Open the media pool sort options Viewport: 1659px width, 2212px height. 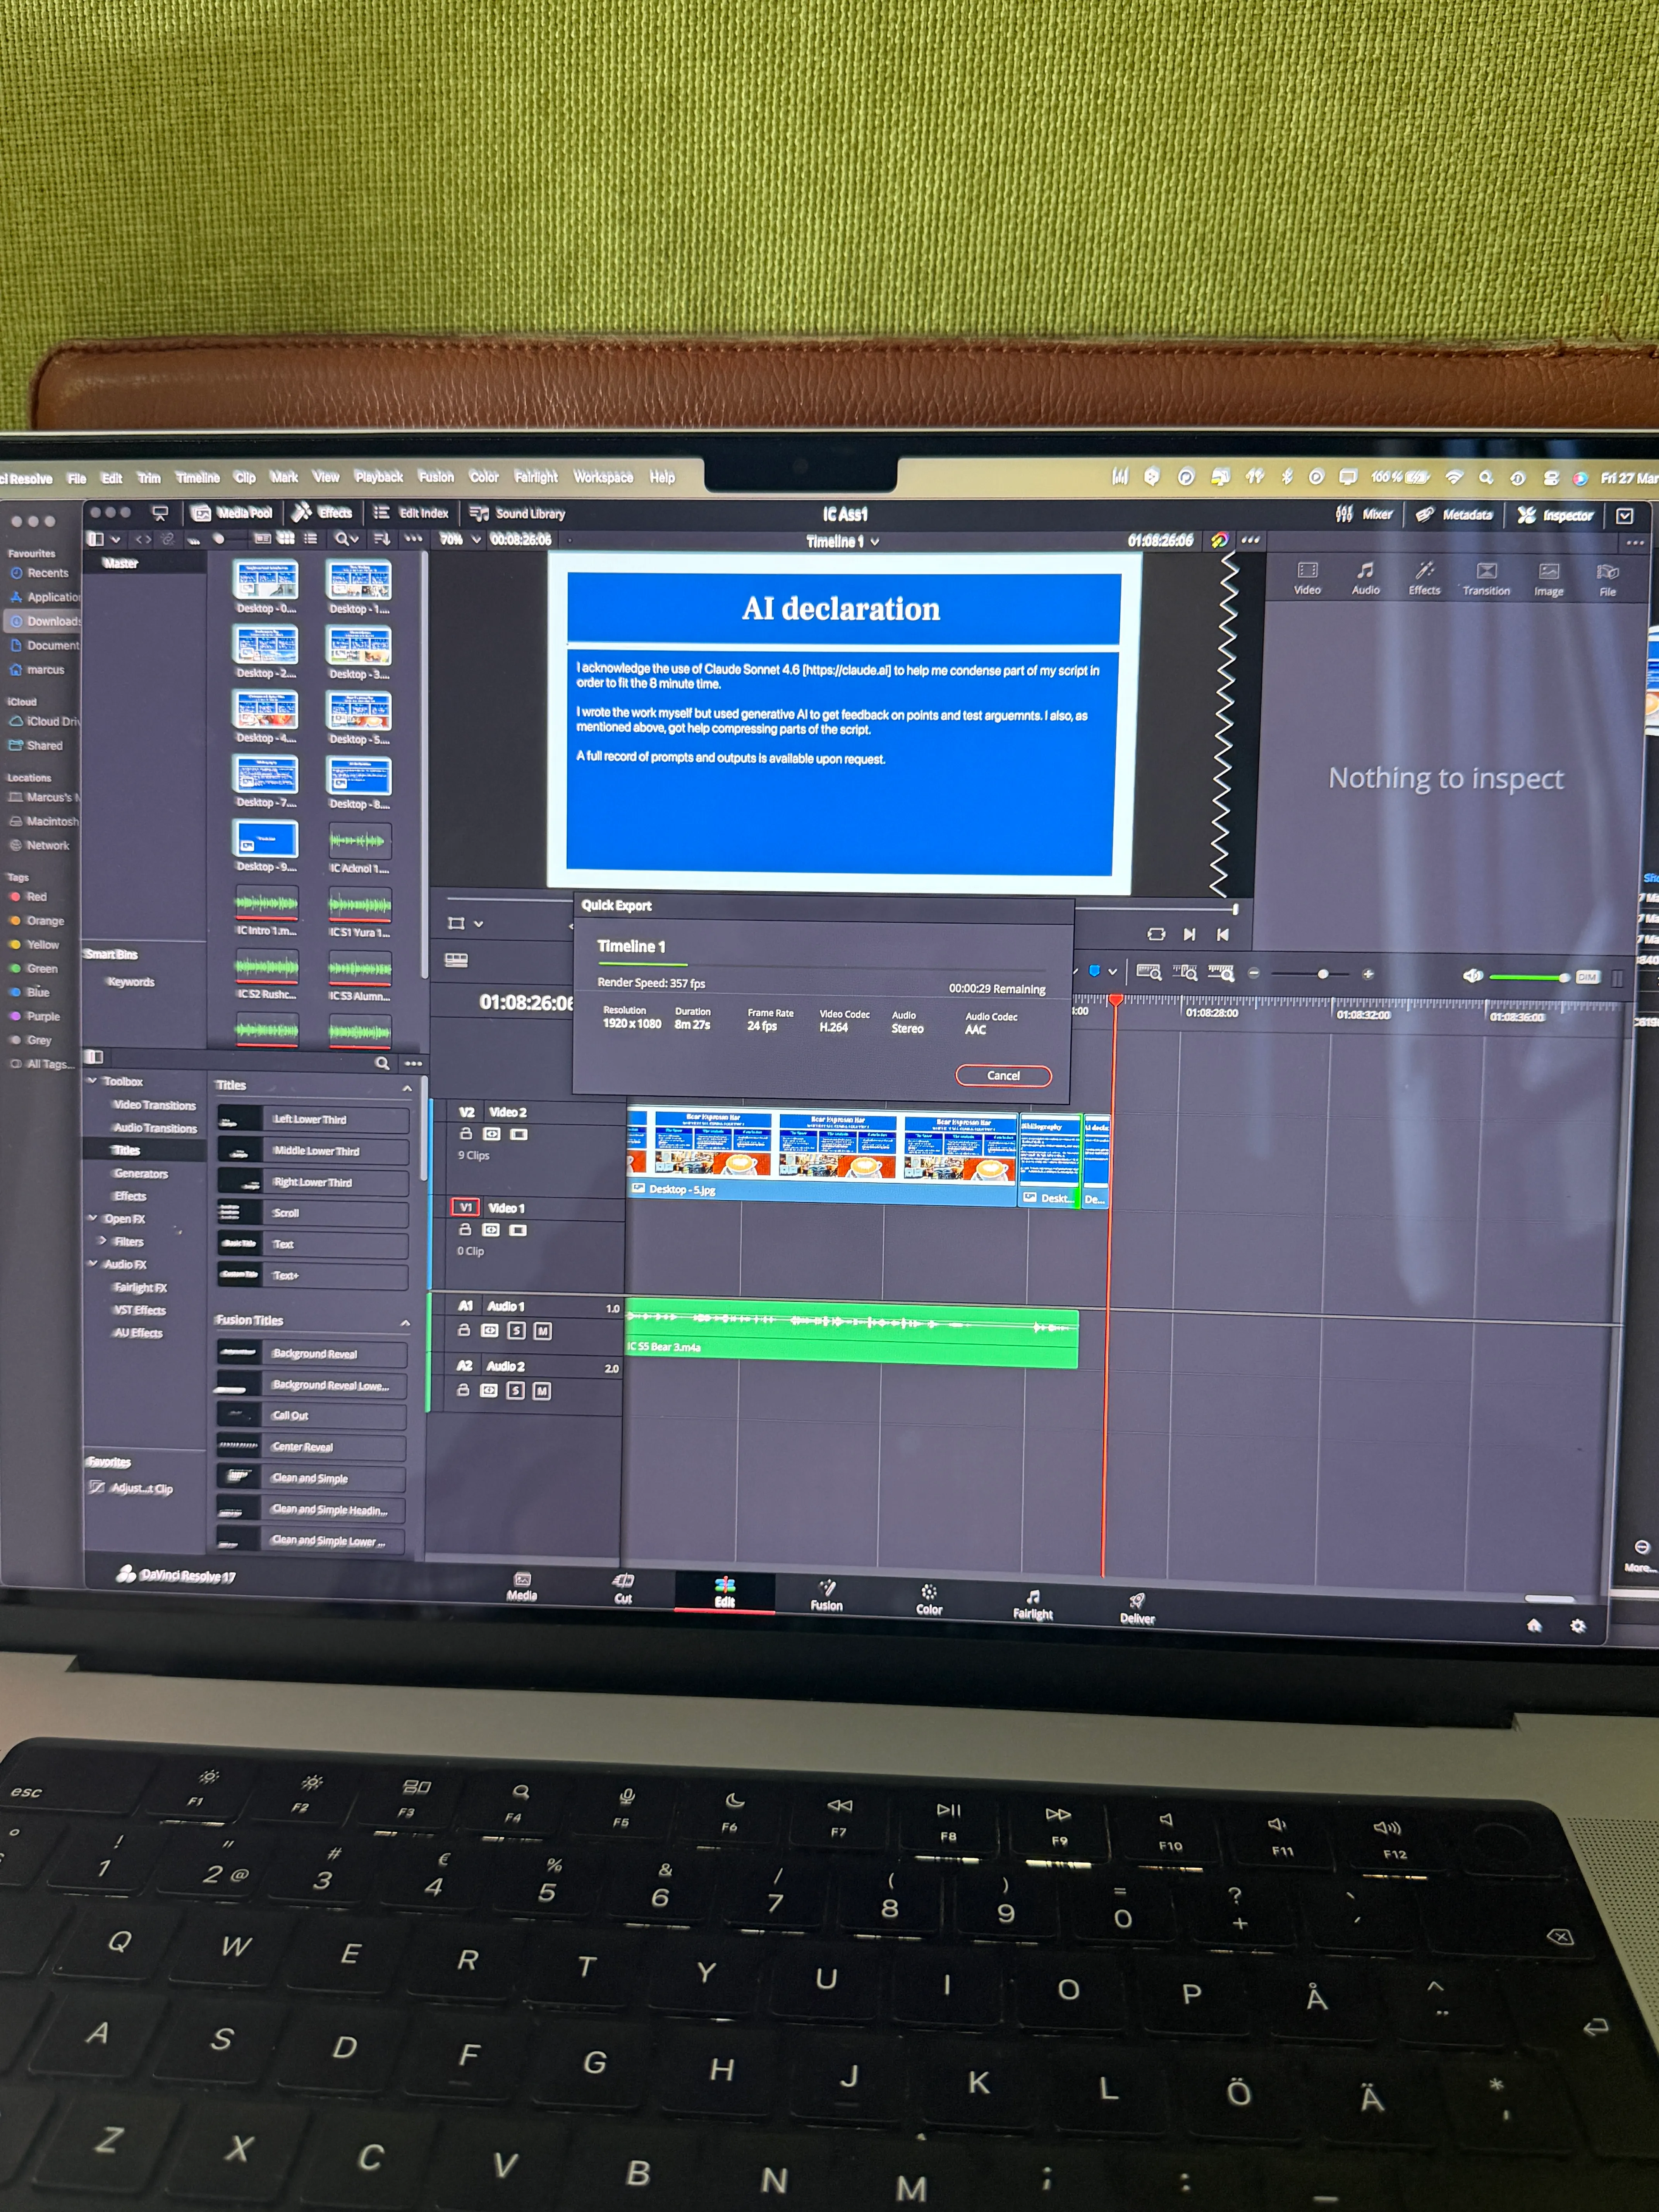(382, 539)
